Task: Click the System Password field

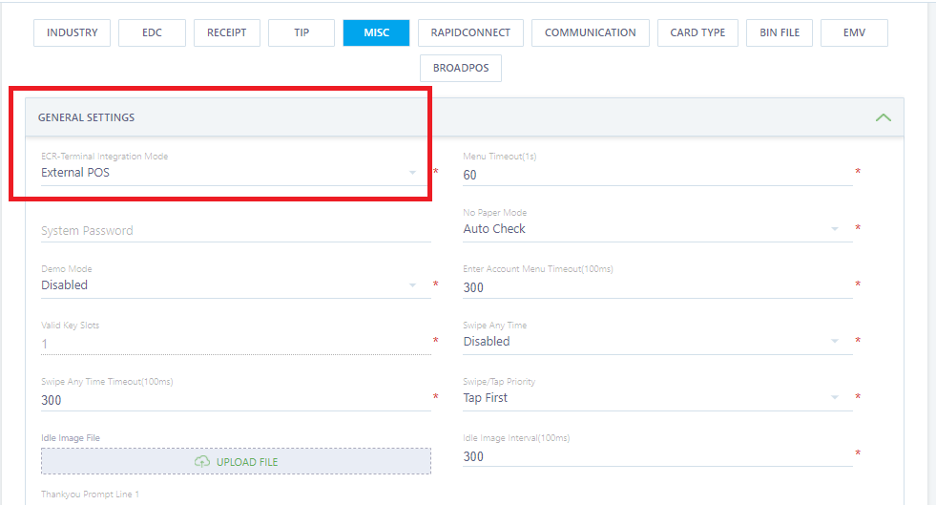Action: 235,230
